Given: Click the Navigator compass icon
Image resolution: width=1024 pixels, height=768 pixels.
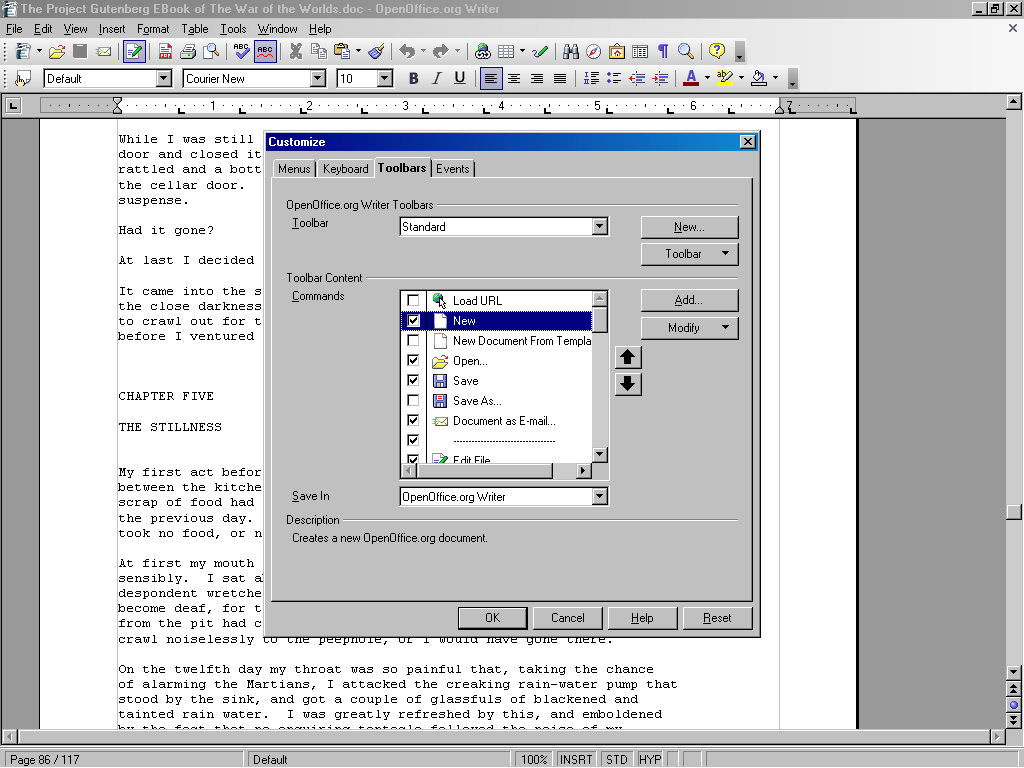Looking at the screenshot, I should [x=594, y=51].
